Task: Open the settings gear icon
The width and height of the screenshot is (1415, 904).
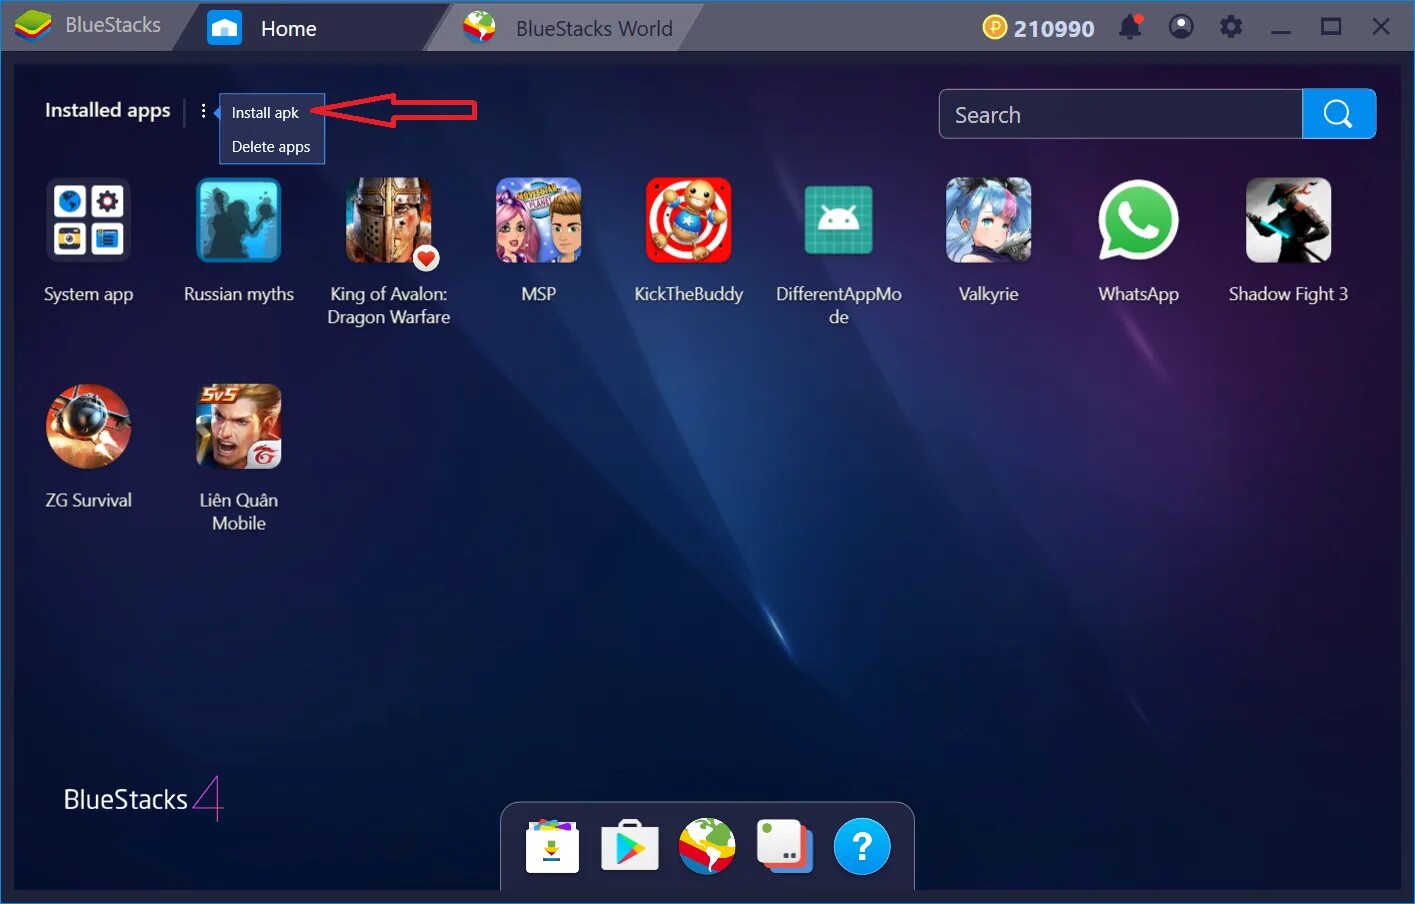Action: point(1231,27)
